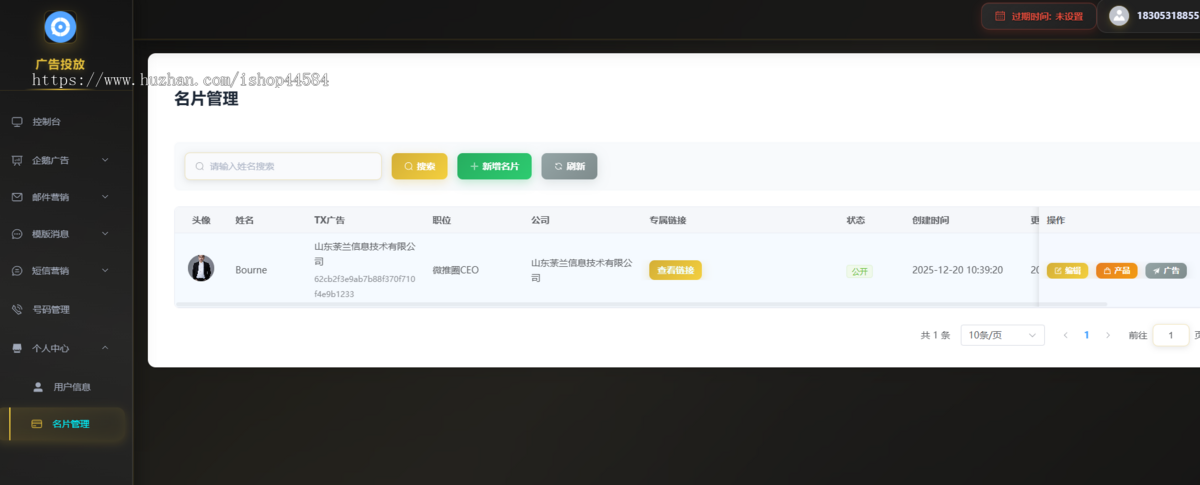Click the blue circular app logo
This screenshot has width=1200, height=485.
60,27
